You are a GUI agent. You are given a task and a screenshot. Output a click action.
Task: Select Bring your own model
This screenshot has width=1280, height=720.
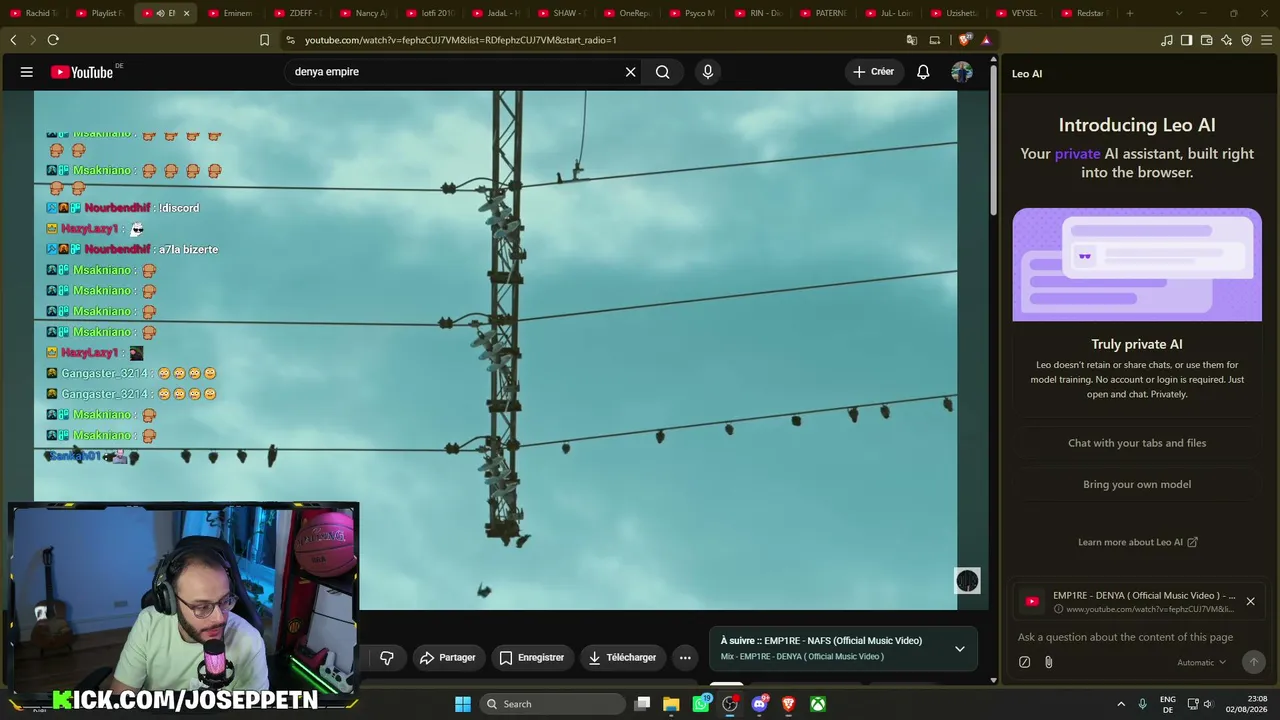tap(1137, 484)
